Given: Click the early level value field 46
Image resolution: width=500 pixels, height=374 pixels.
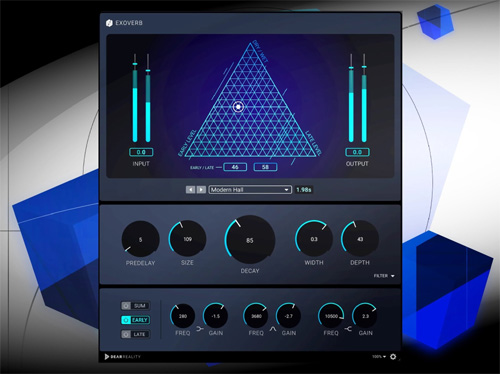Looking at the screenshot, I should [235, 167].
